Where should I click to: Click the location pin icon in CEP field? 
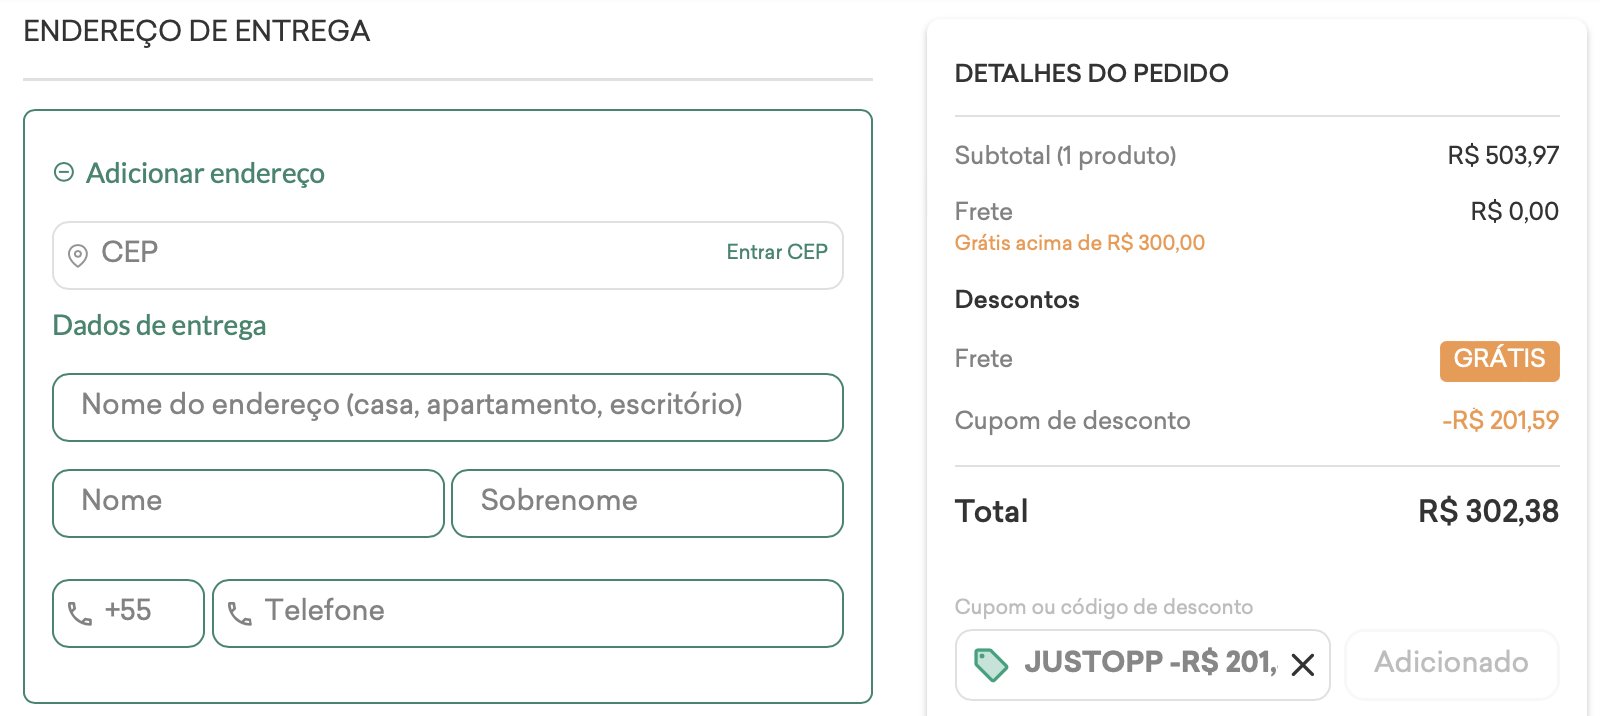click(x=77, y=255)
